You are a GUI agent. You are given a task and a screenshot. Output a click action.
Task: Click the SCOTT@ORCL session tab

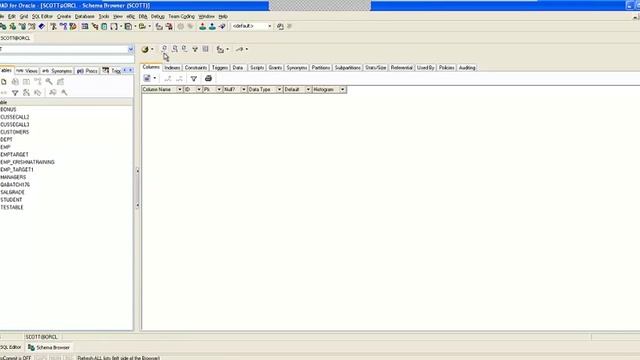pos(15,38)
